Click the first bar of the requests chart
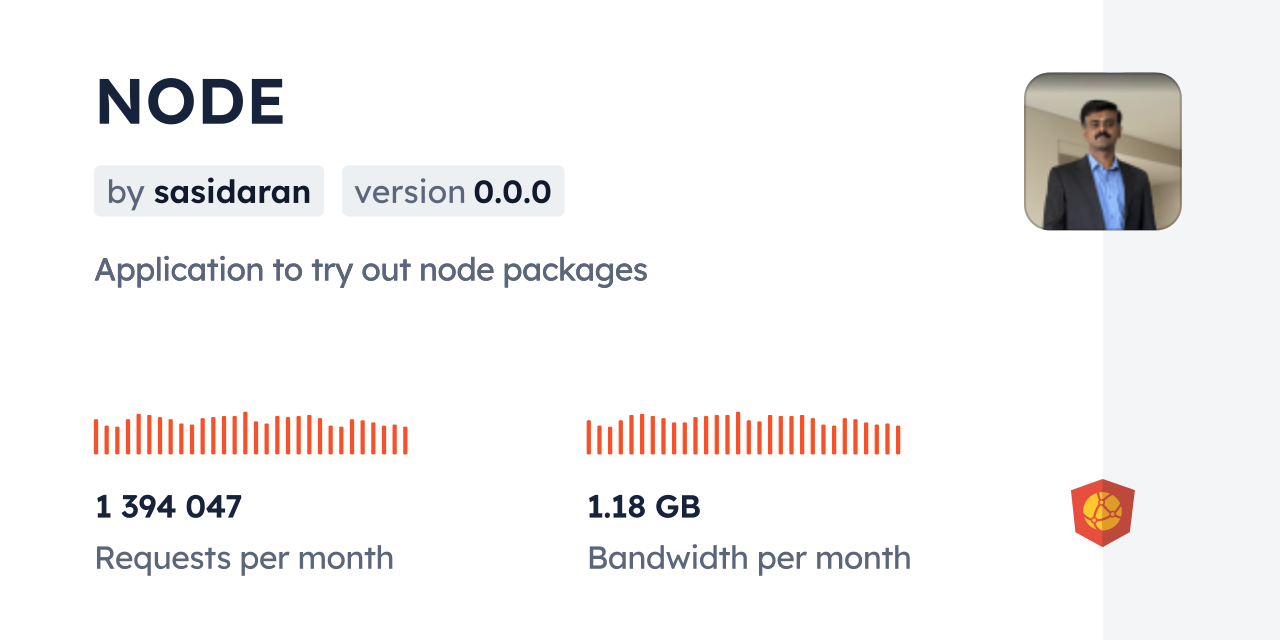Screen dimensions: 1280x640 tap(96, 437)
